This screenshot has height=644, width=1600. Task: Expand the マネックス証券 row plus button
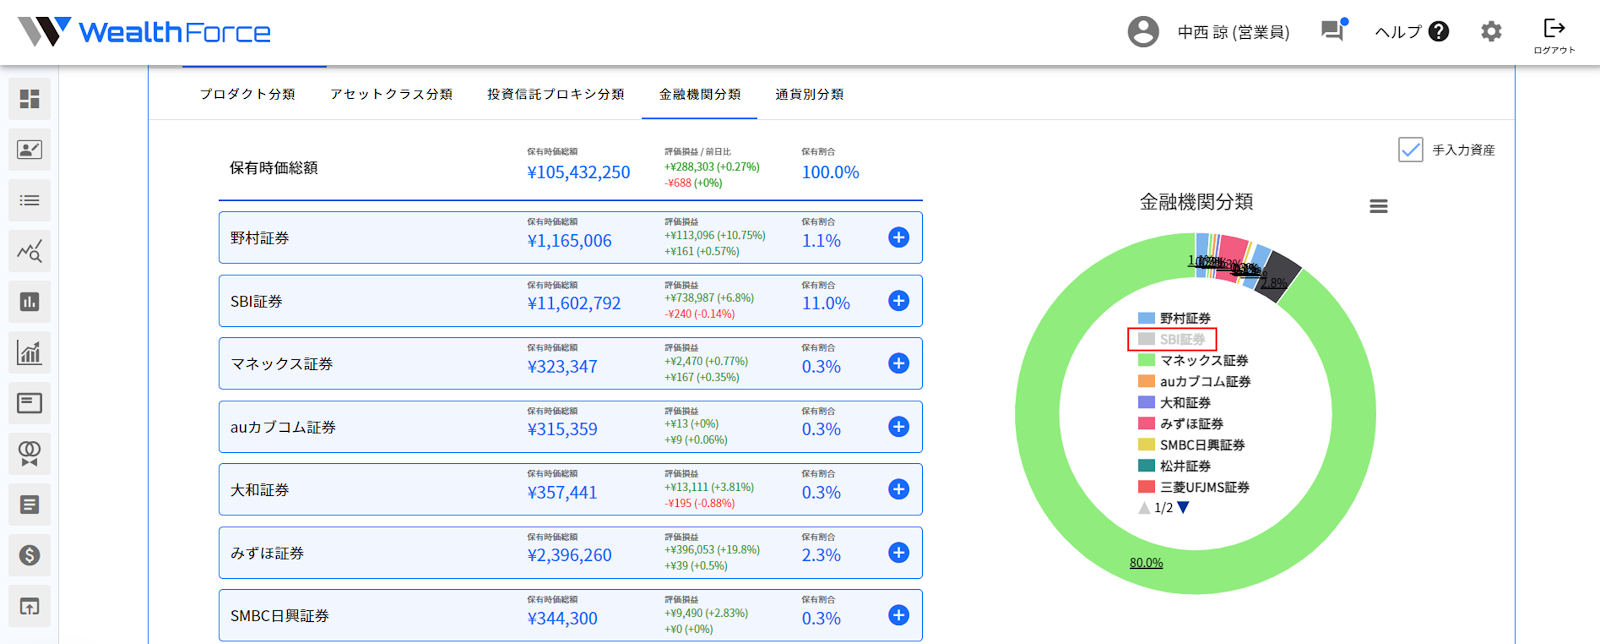click(x=899, y=363)
